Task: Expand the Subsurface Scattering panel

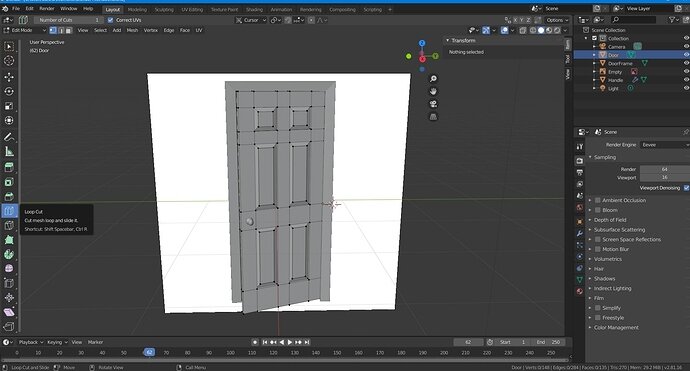Action: [619, 230]
